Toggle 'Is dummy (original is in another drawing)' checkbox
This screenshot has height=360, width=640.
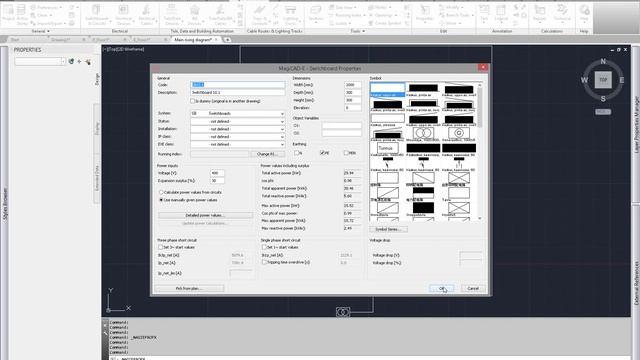[193, 101]
